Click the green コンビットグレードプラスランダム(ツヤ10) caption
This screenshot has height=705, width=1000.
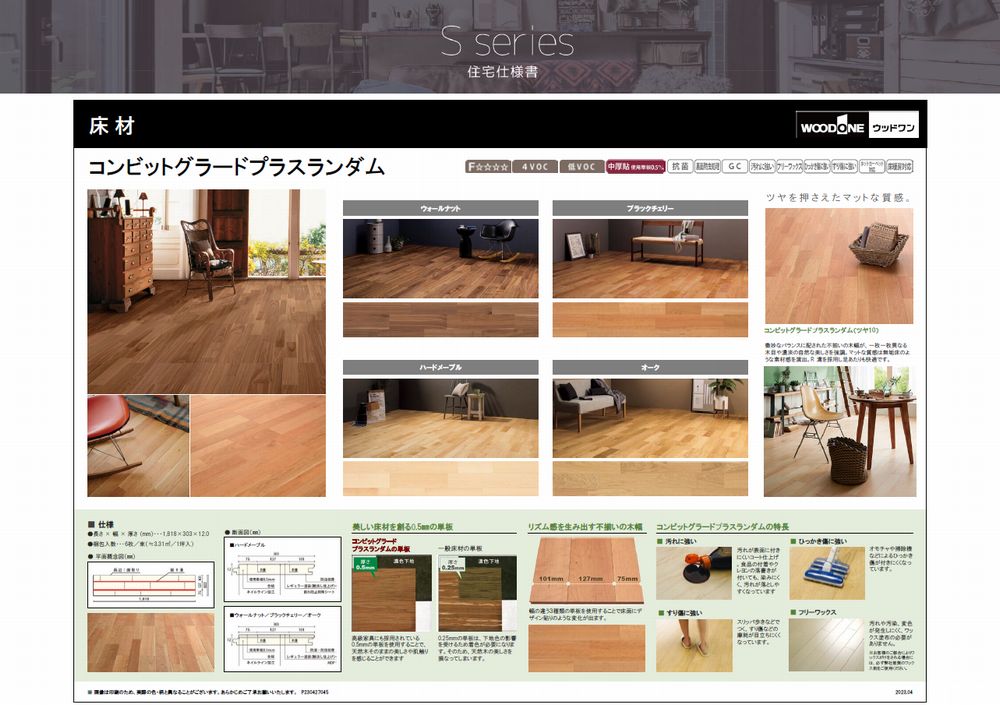tap(821, 330)
